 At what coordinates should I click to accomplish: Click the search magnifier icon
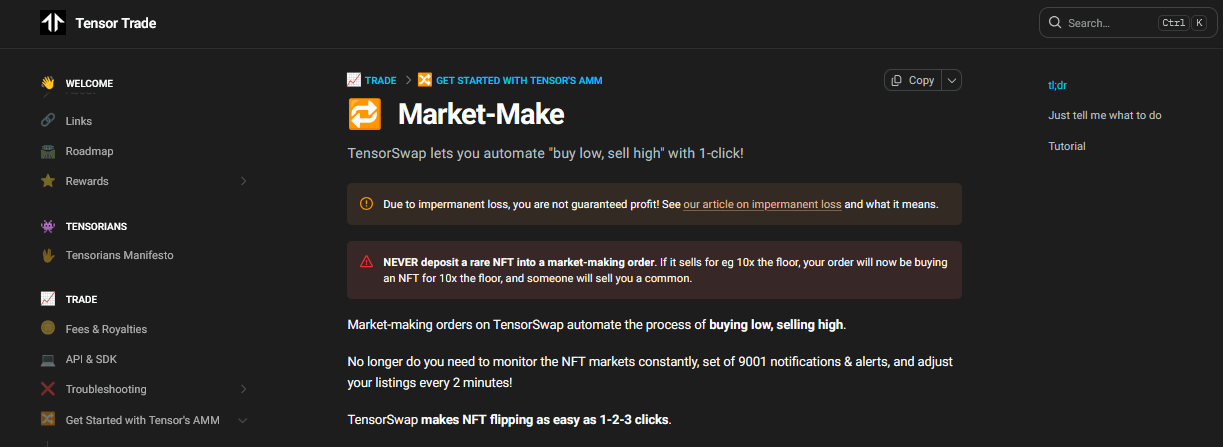(1055, 23)
